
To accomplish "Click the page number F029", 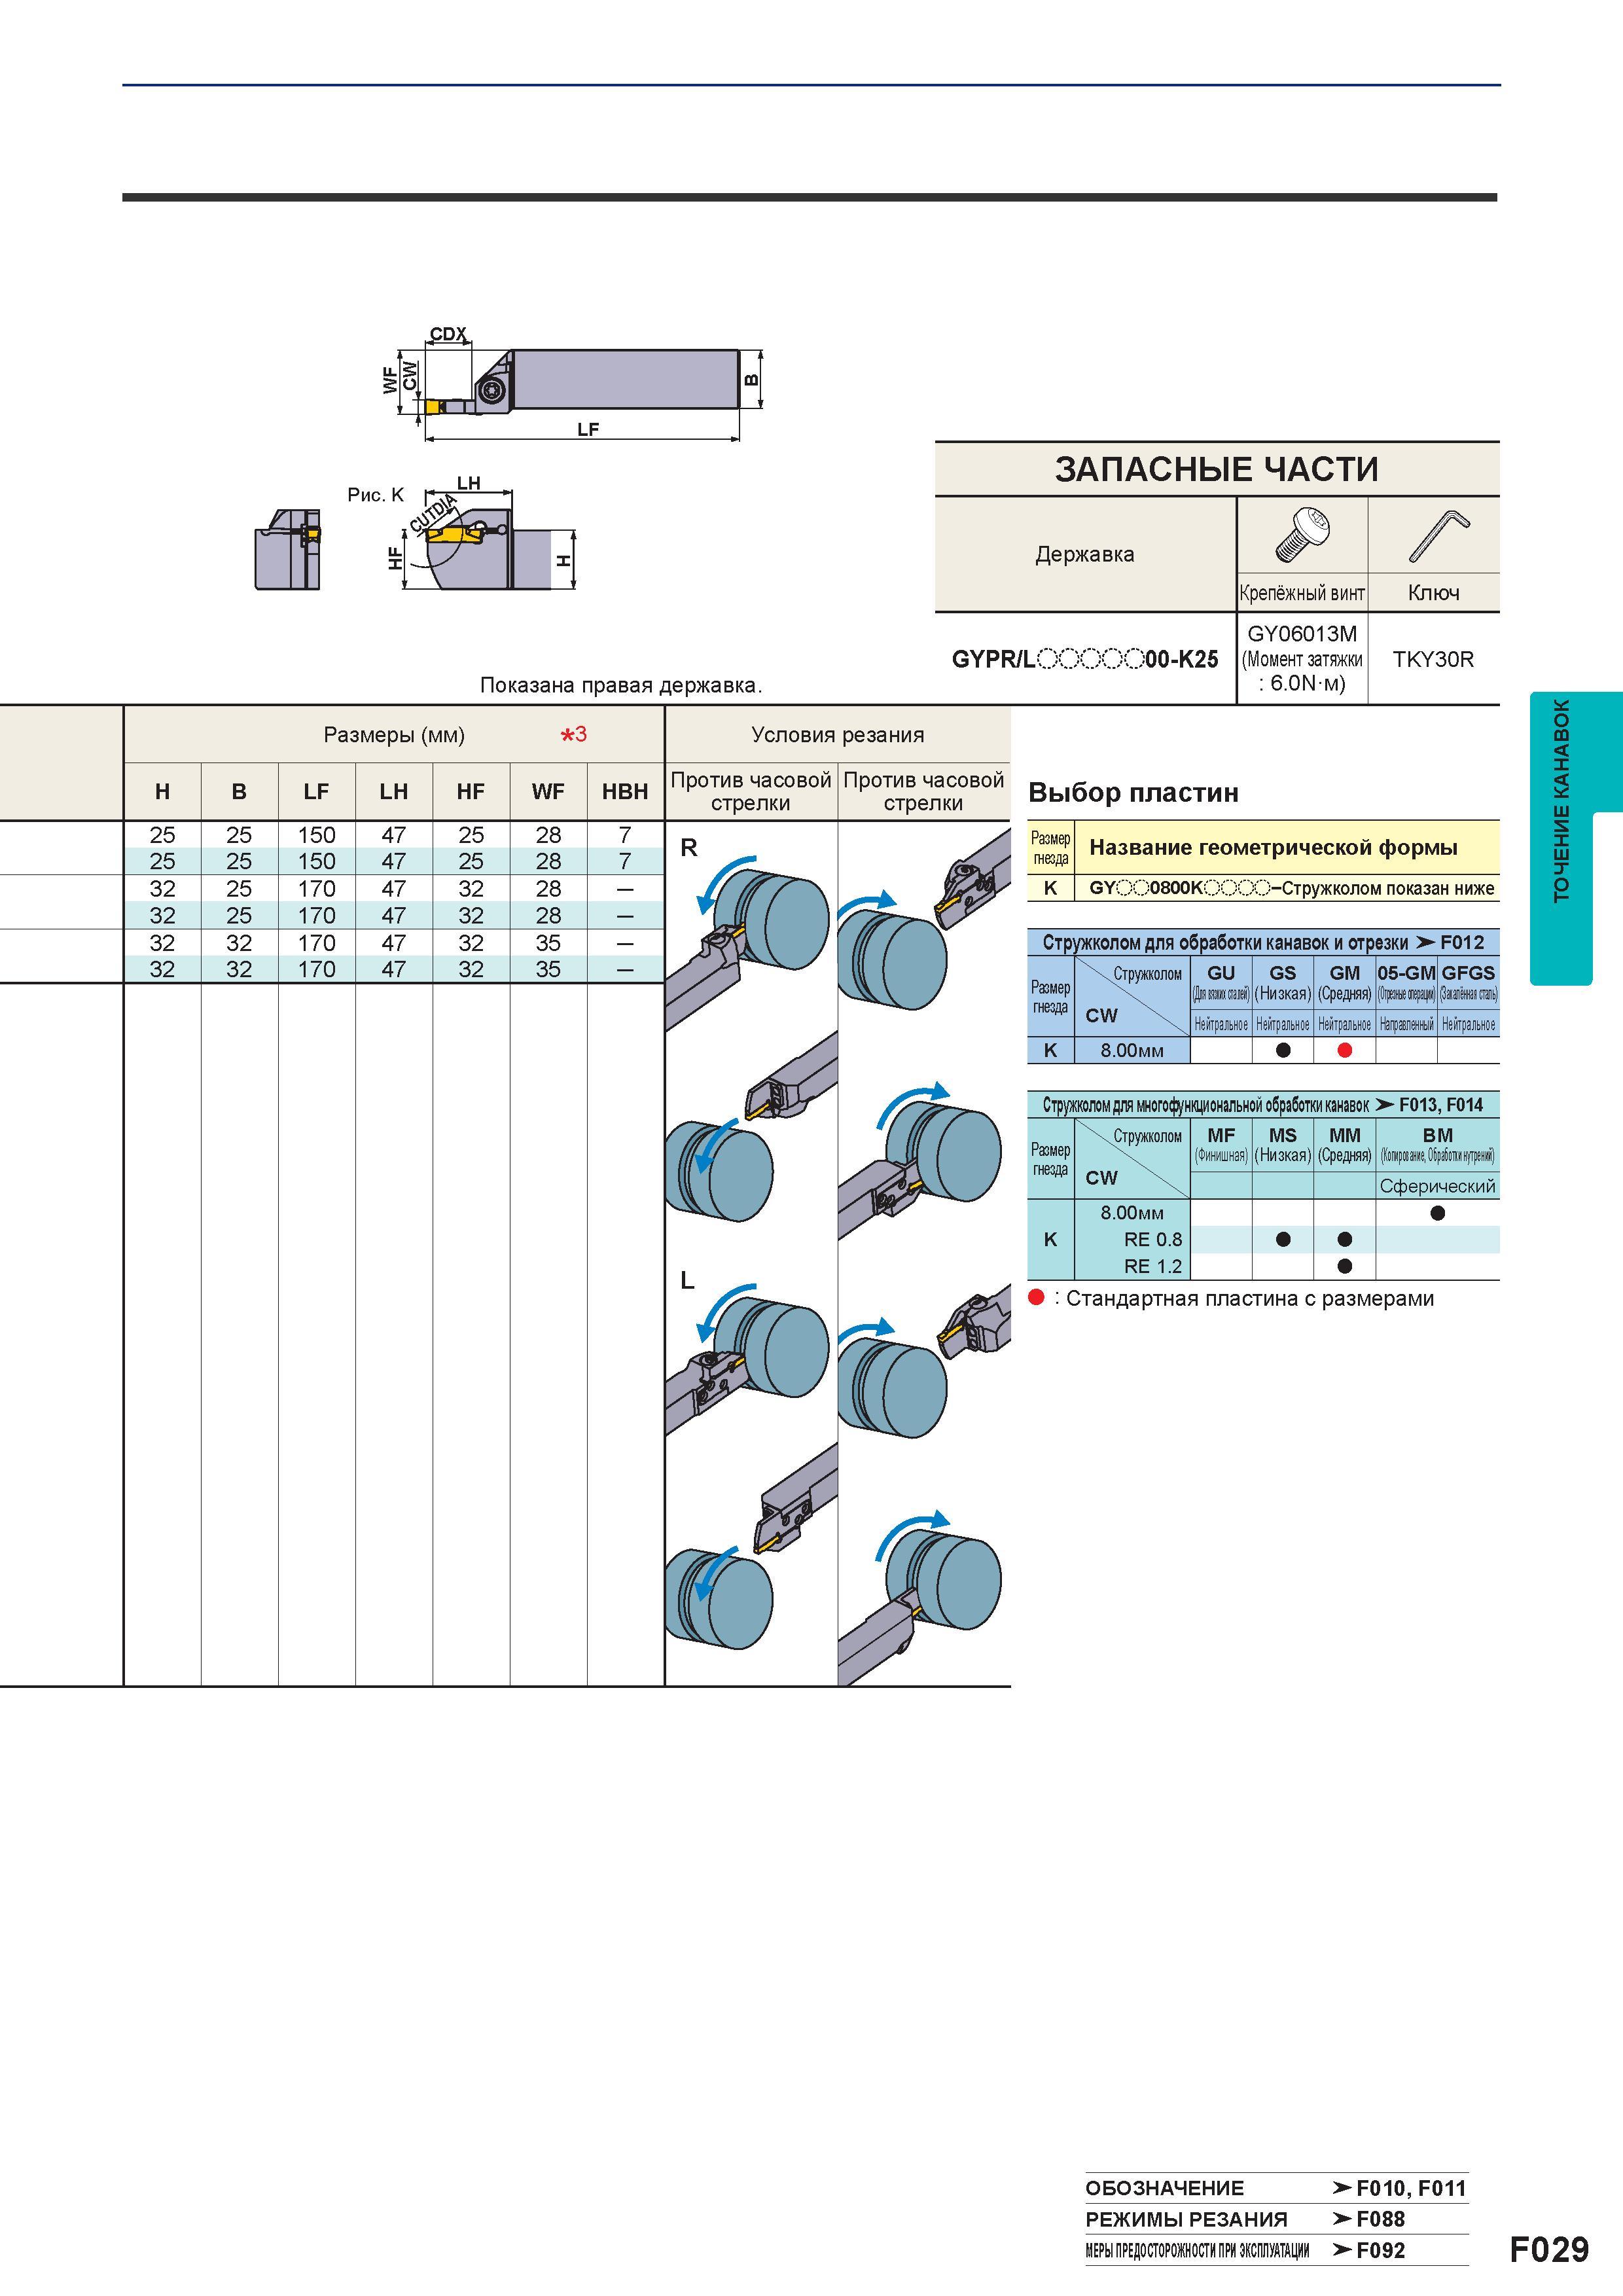I will (1548, 2249).
